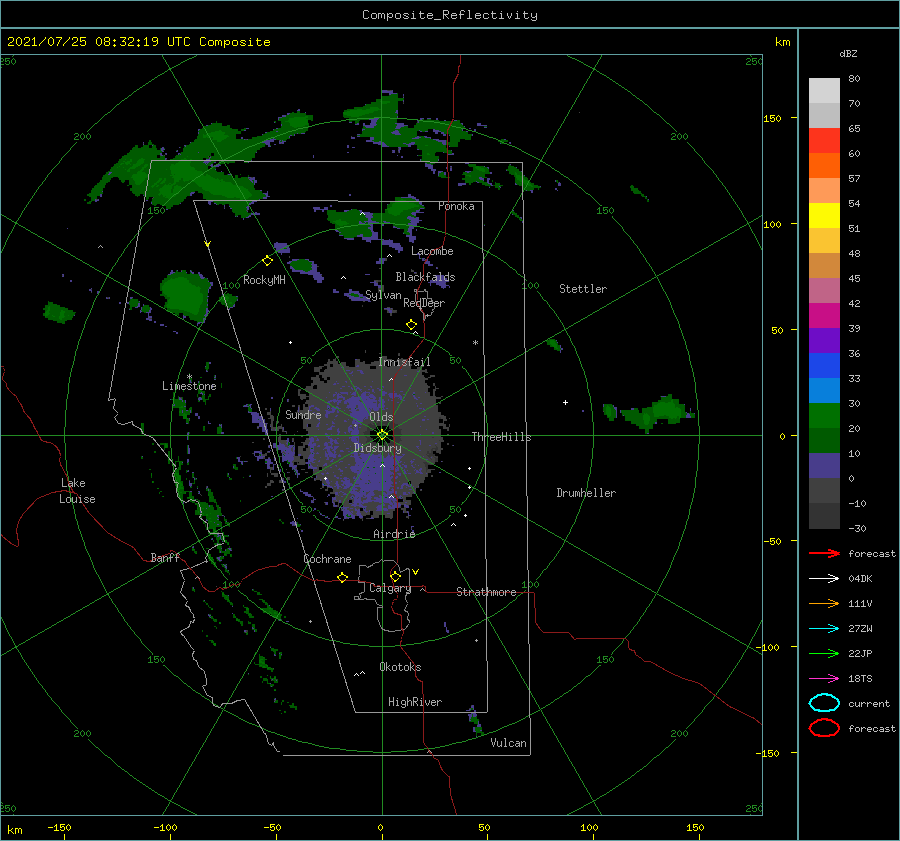Click the blue echo near Vulcan
This screenshot has width=900, height=841.
[x=476, y=722]
